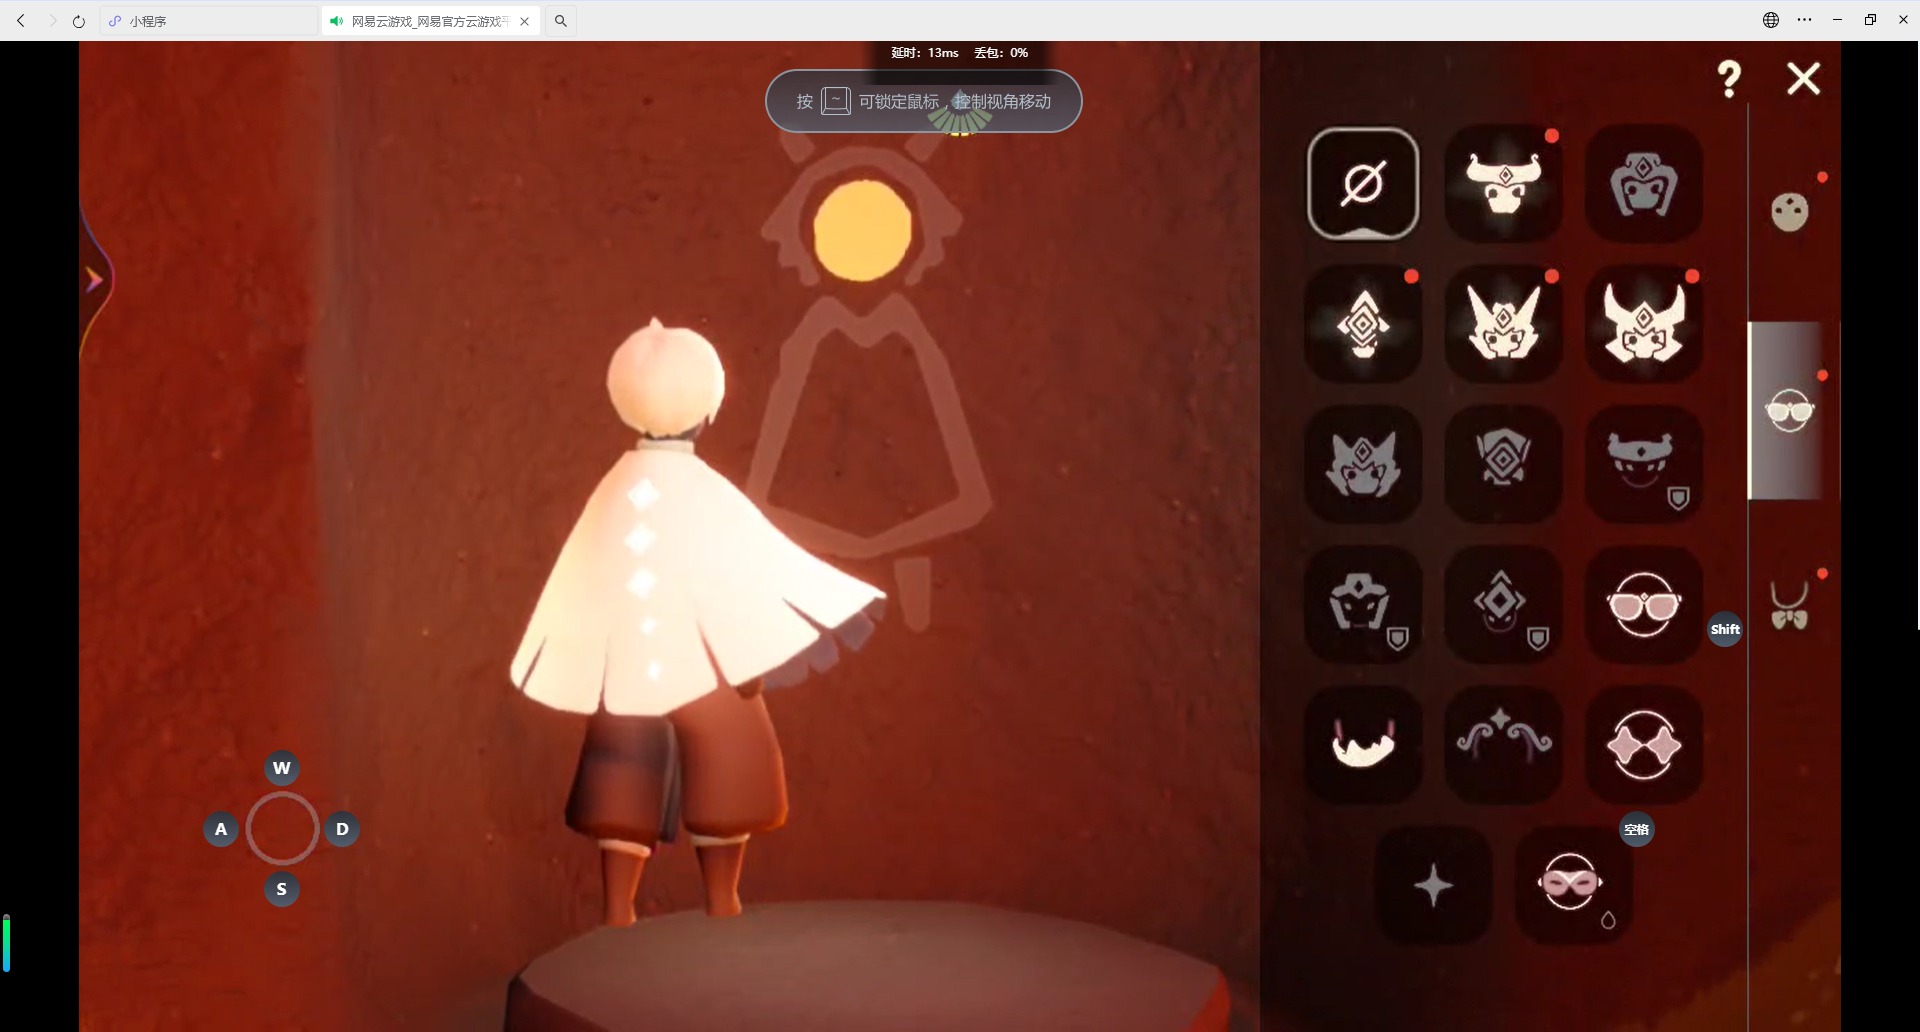Viewport: 1920px width, 1032px height.
Task: Click the tilde key icon in the hint
Action: click(836, 101)
